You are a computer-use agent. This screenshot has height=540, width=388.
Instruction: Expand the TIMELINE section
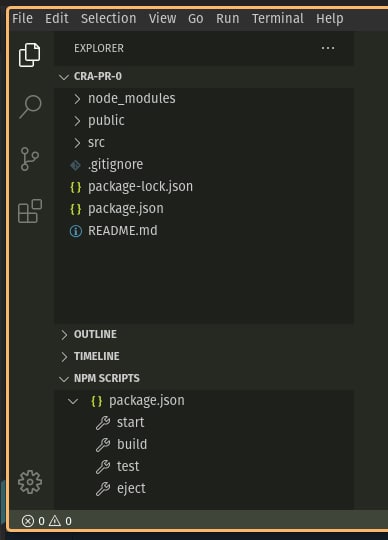(204, 356)
